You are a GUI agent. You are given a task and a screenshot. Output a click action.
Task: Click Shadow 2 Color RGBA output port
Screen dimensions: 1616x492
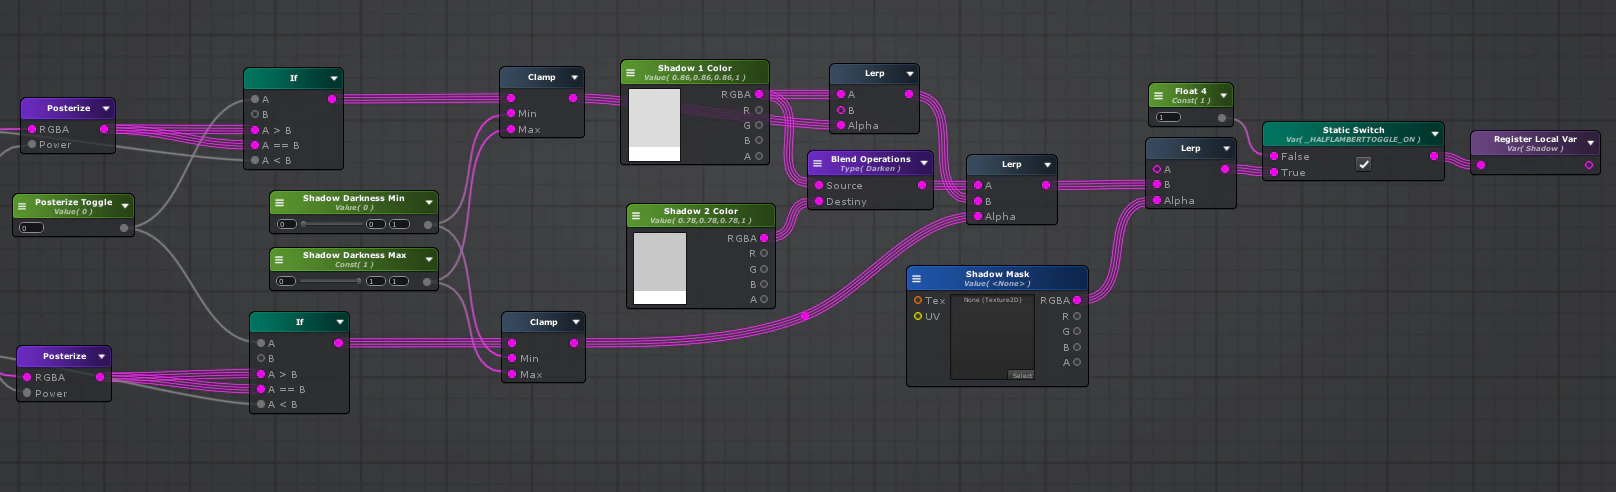click(765, 238)
